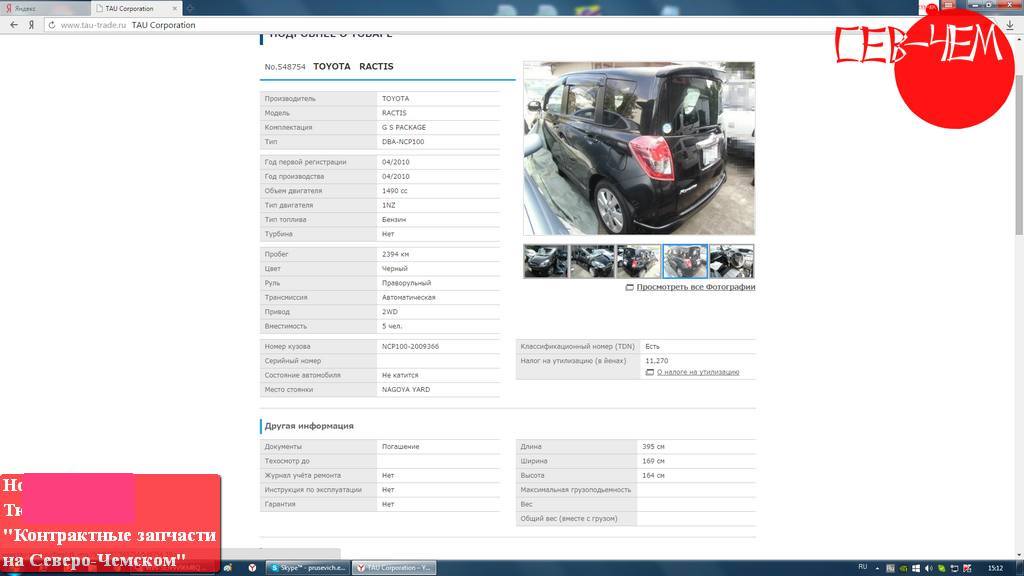Click label 'Классификационный номер (TDN)'

pyautogui.click(x=577, y=346)
